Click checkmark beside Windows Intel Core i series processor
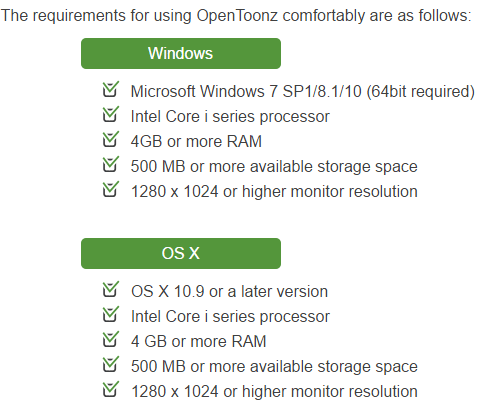Viewport: 477px width, 402px height. coord(111,114)
